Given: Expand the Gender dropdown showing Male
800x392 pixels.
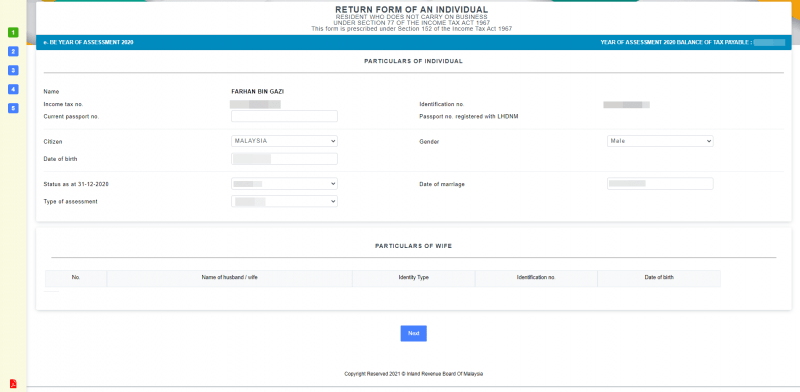Looking at the screenshot, I should (660, 141).
